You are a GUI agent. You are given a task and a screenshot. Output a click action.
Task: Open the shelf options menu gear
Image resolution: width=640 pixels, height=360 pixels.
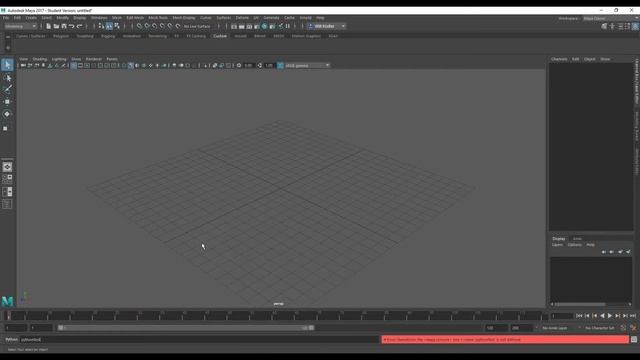[x=8, y=48]
